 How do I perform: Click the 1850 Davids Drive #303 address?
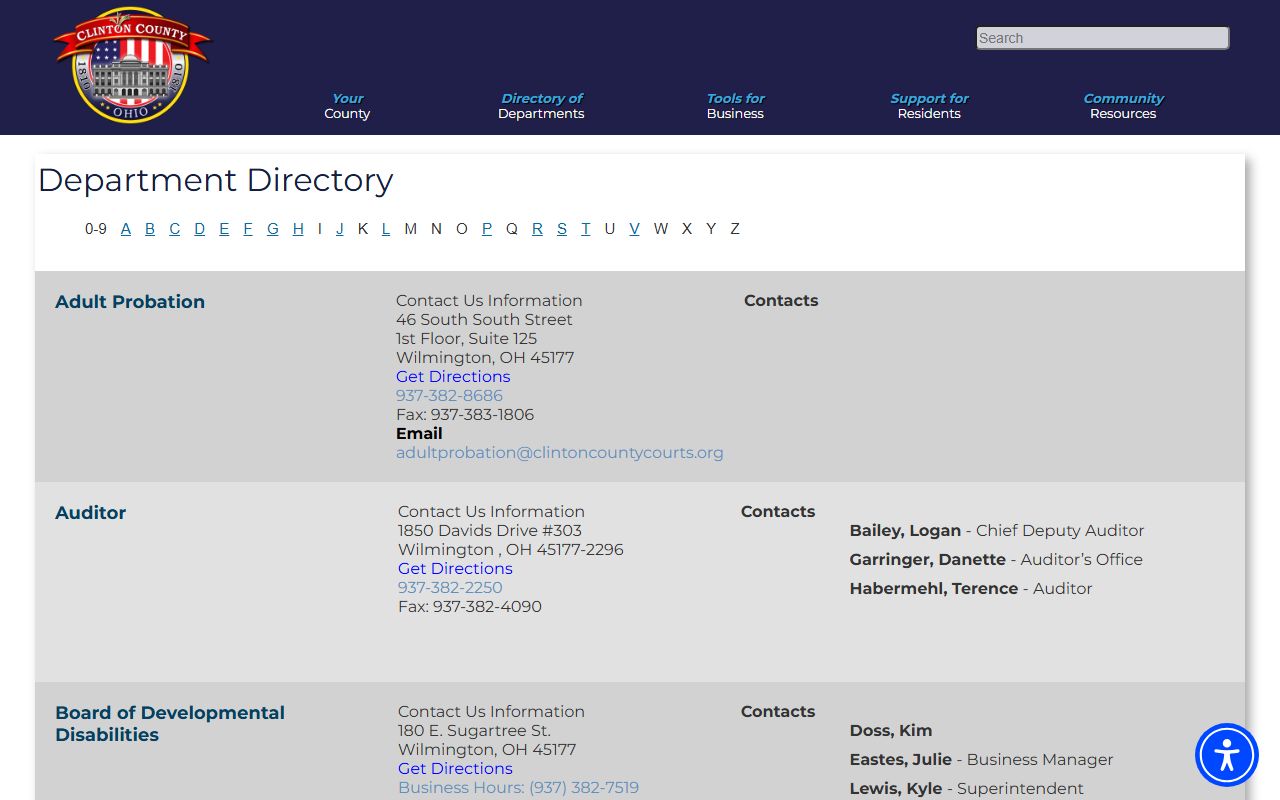click(x=490, y=531)
